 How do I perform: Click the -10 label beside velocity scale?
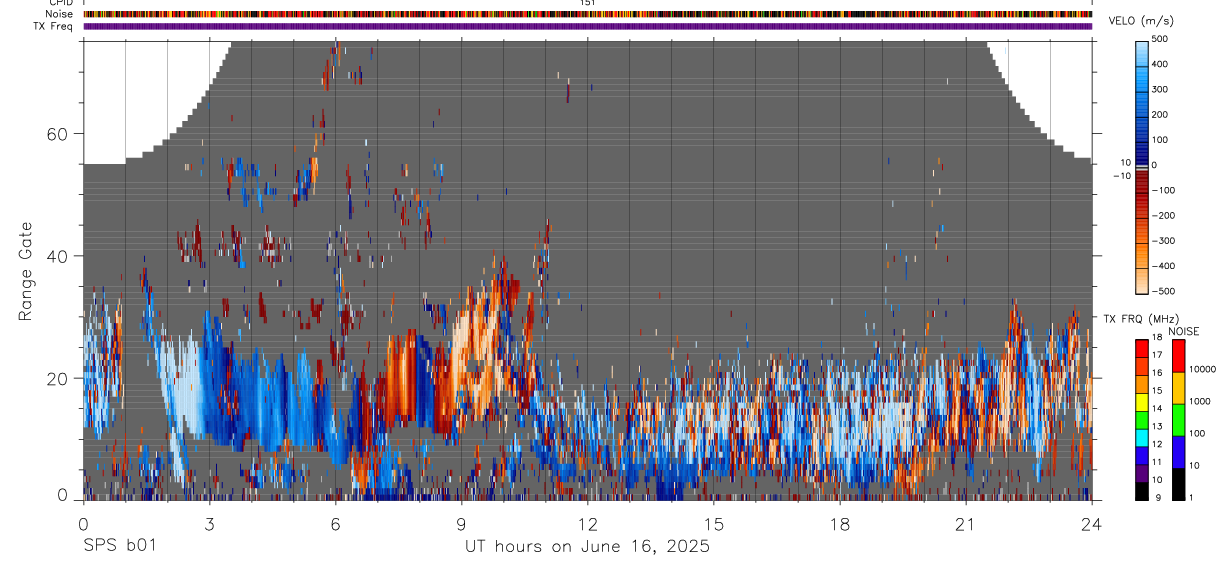tap(1121, 176)
